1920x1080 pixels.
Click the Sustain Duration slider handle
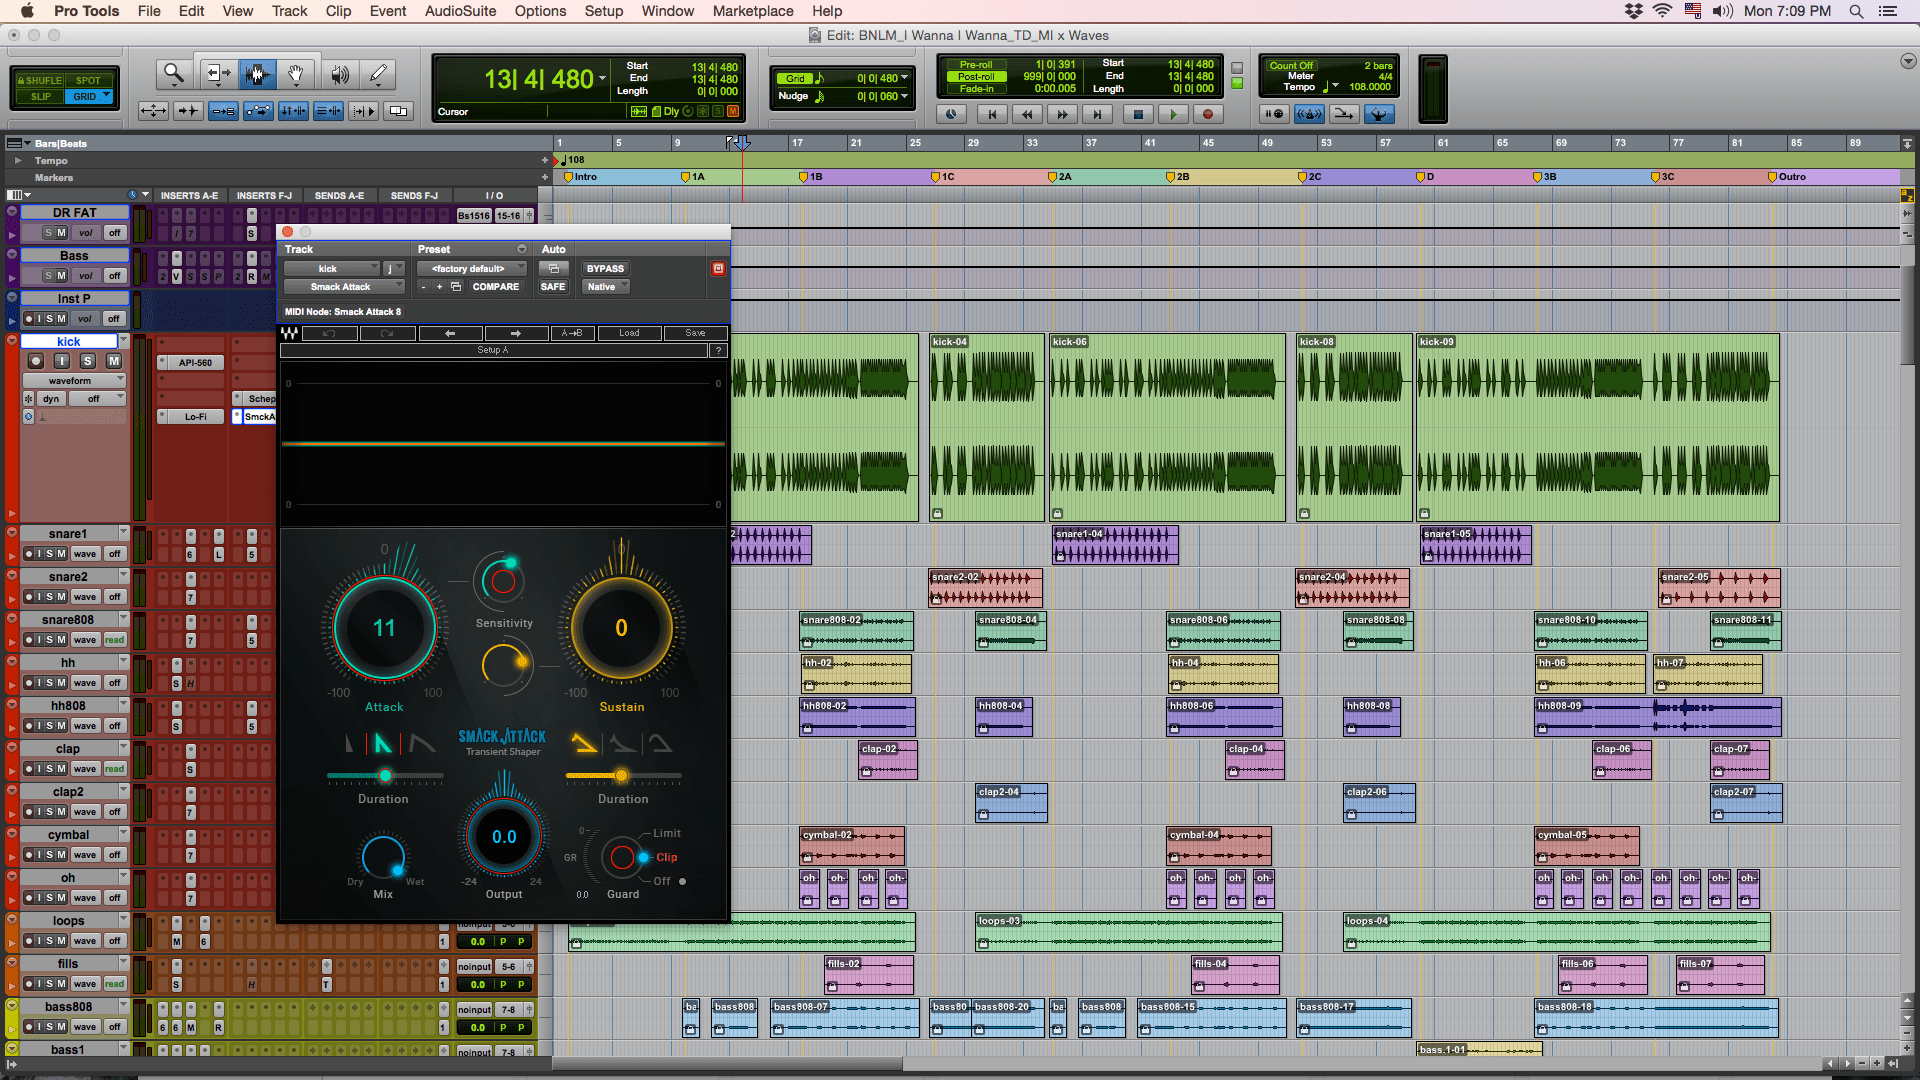tap(621, 775)
